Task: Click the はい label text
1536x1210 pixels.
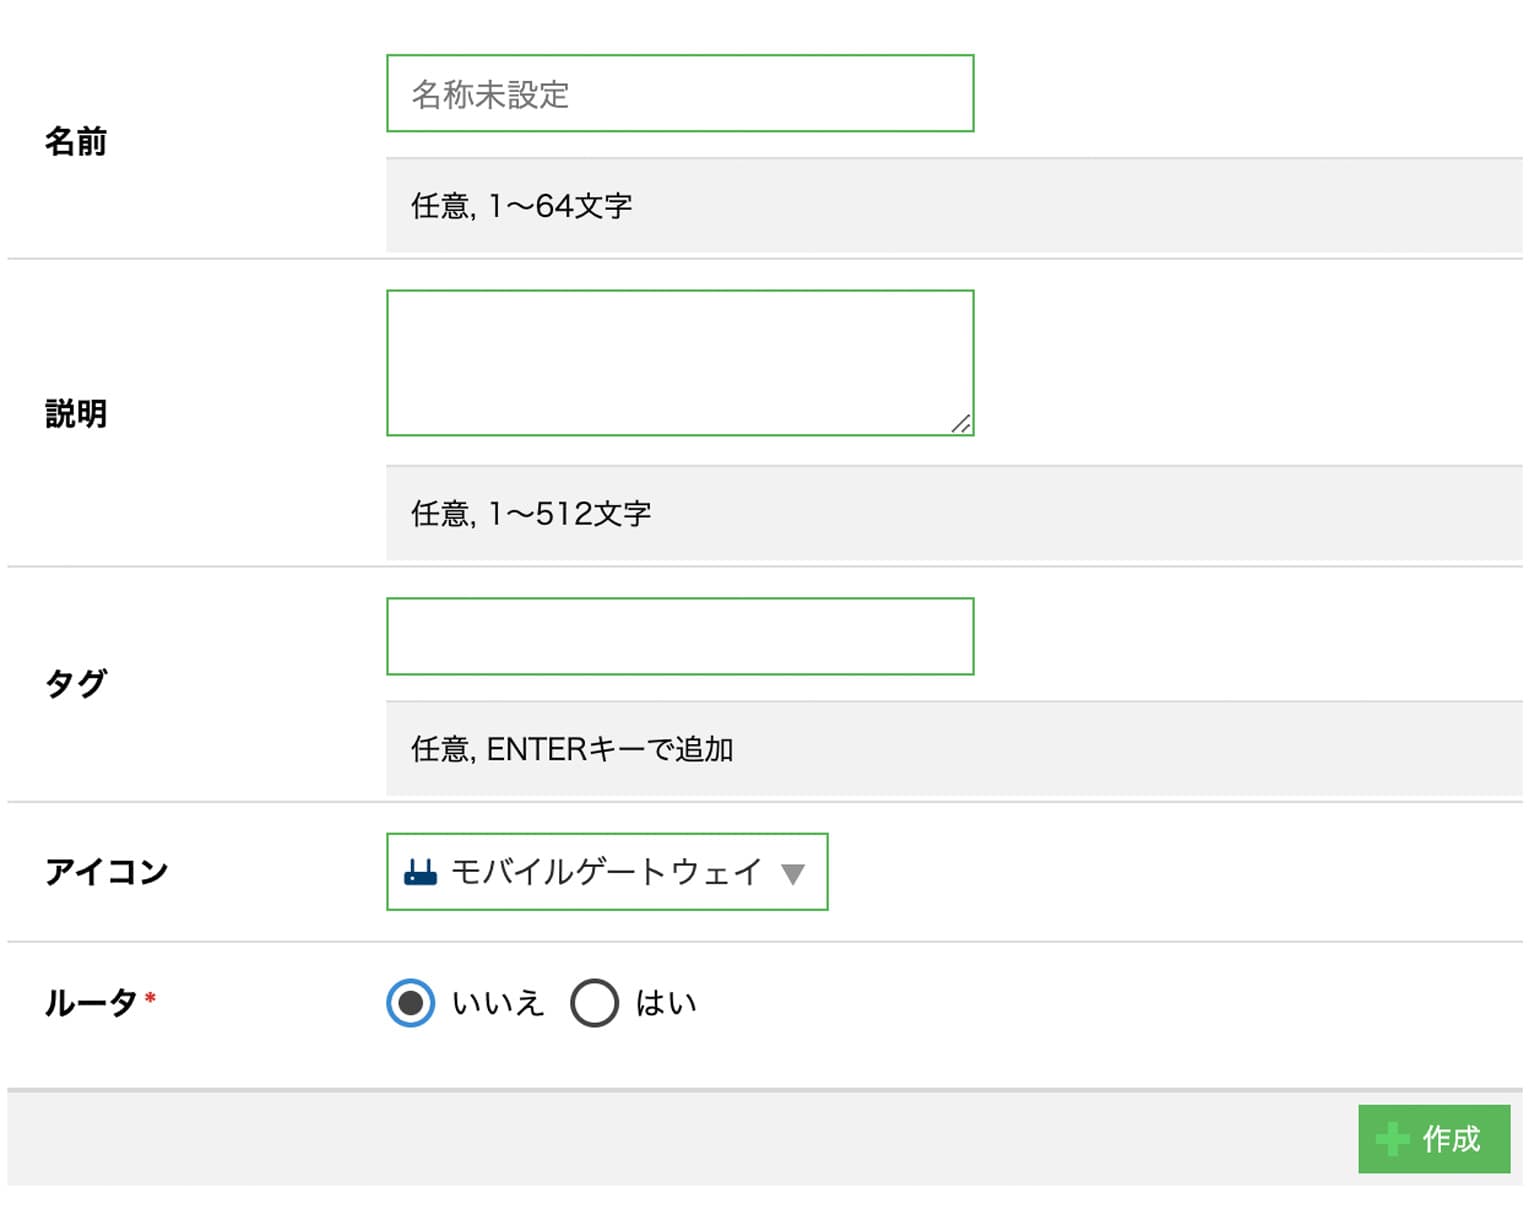Action: click(x=666, y=1003)
